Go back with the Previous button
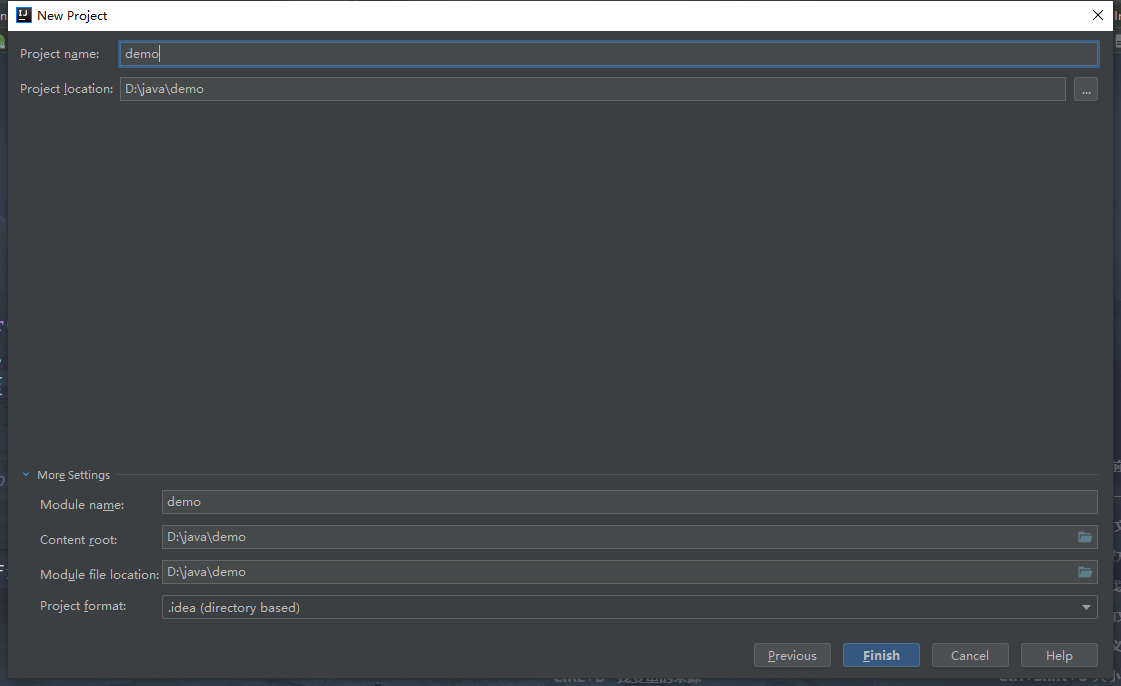 pyautogui.click(x=792, y=655)
